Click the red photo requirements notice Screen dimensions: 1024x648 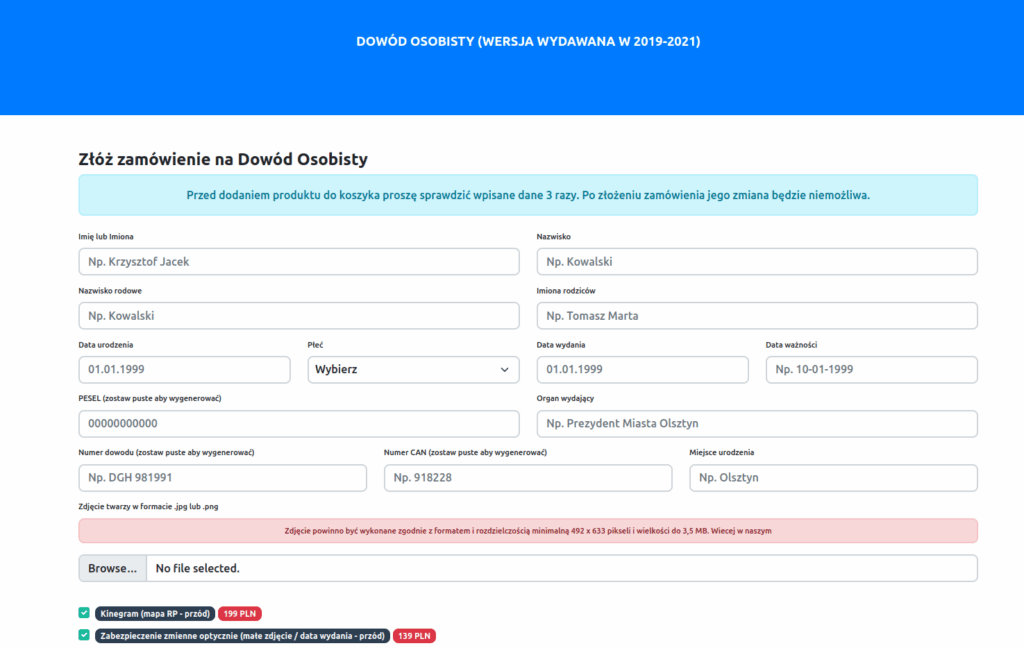tap(528, 530)
